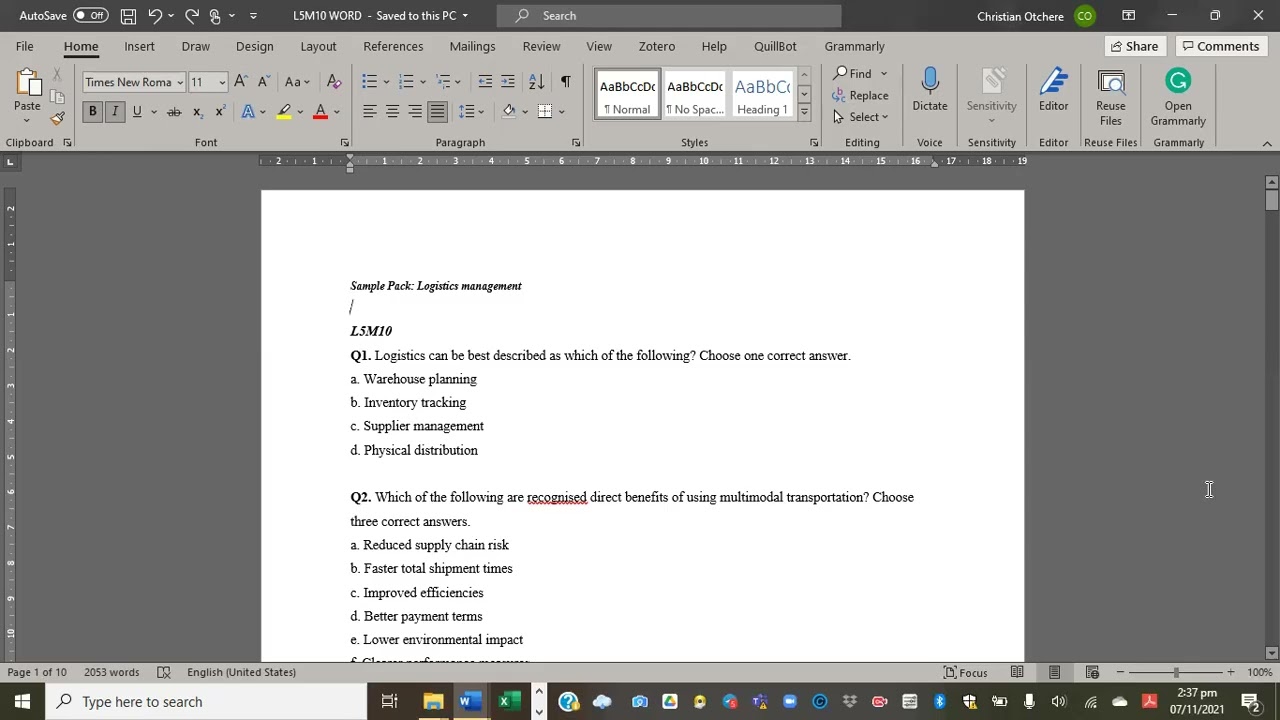Switch to Focus mode
This screenshot has height=720, width=1280.
click(x=964, y=672)
